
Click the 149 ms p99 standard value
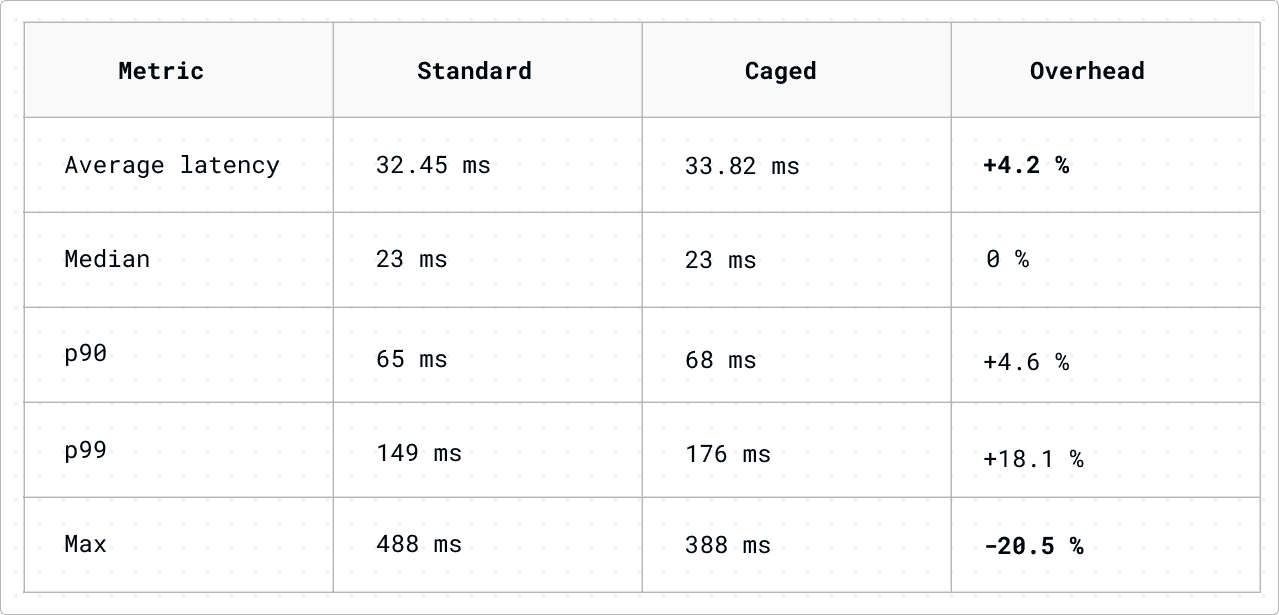419,453
